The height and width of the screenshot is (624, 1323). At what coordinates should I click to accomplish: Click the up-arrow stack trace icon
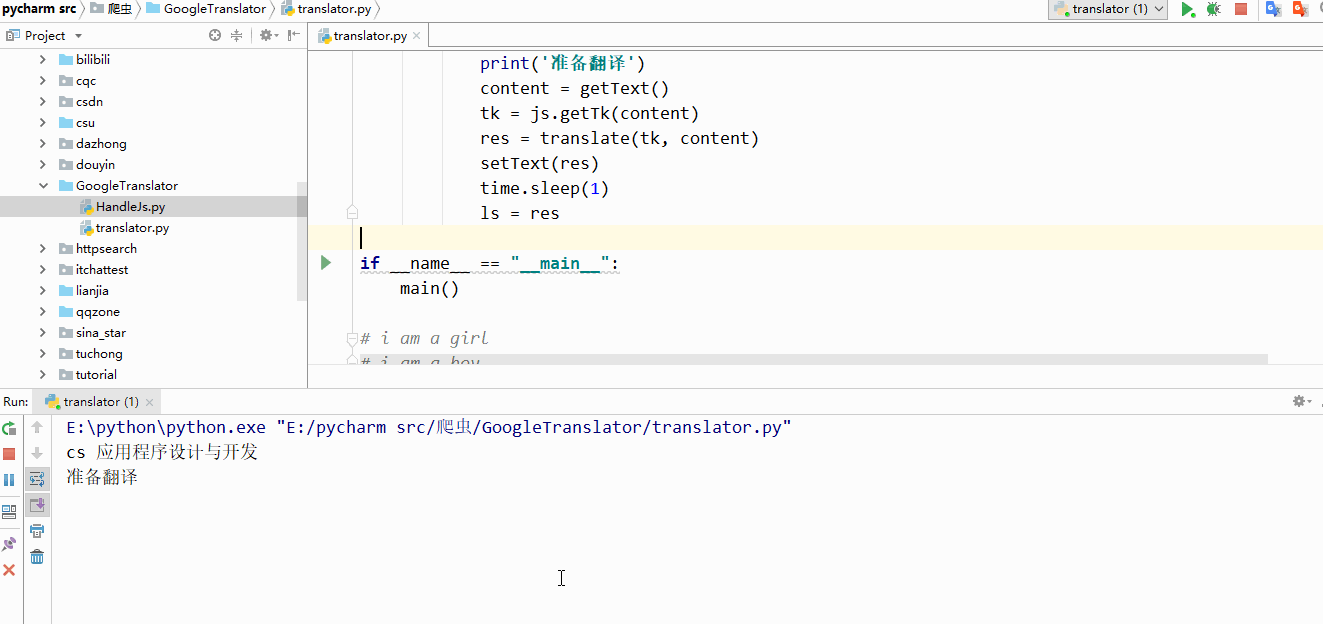(x=37, y=428)
